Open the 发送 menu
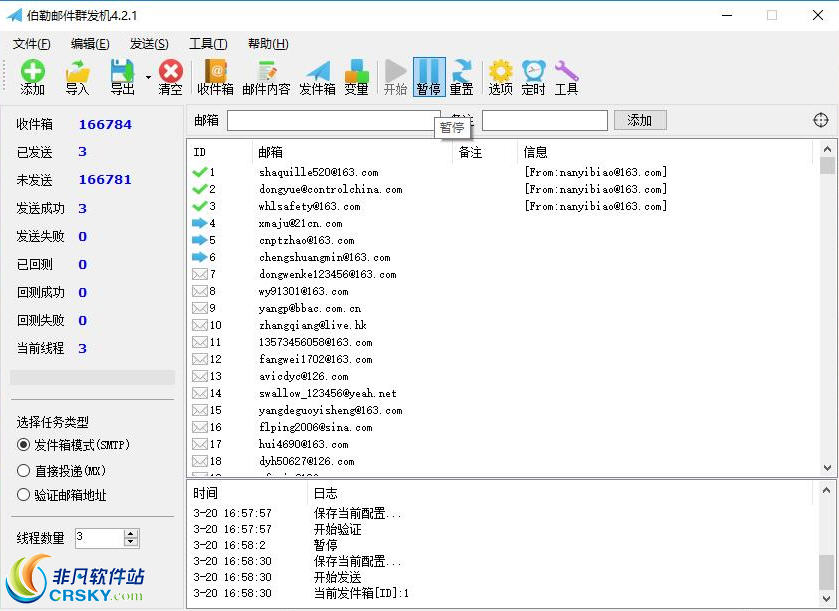Image resolution: width=839 pixels, height=611 pixels. pos(147,44)
